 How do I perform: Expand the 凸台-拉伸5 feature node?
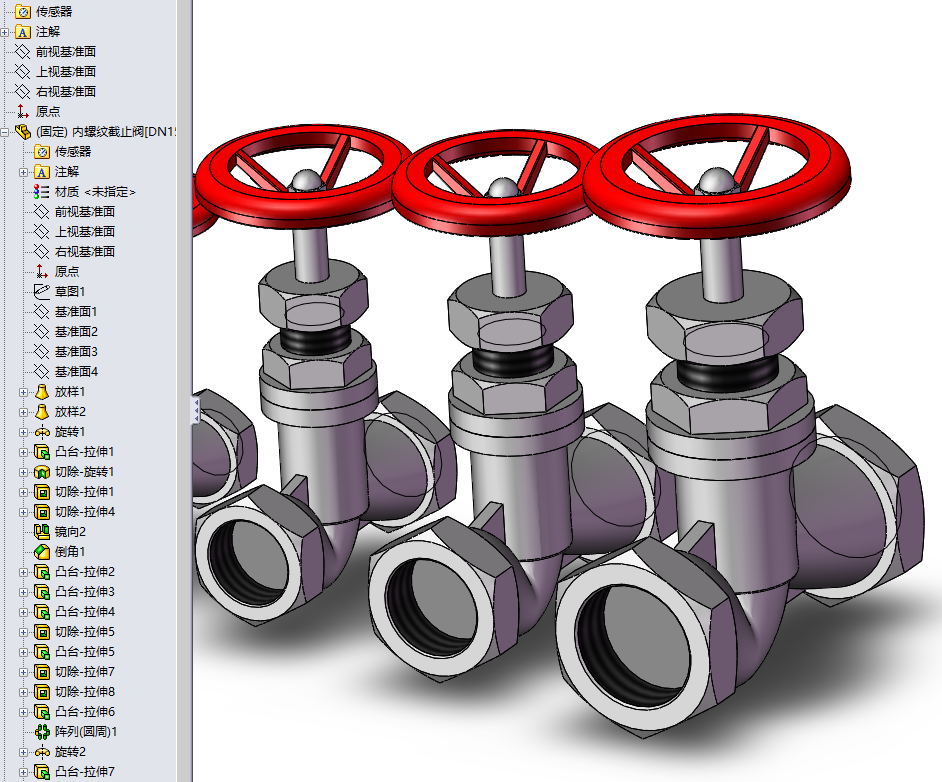(x=23, y=652)
